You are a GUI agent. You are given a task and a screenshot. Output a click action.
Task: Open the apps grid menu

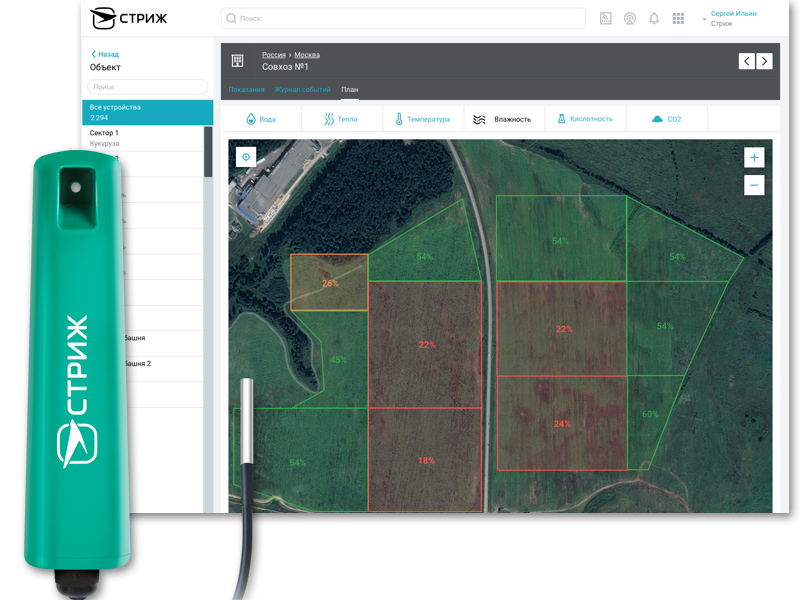[x=678, y=19]
